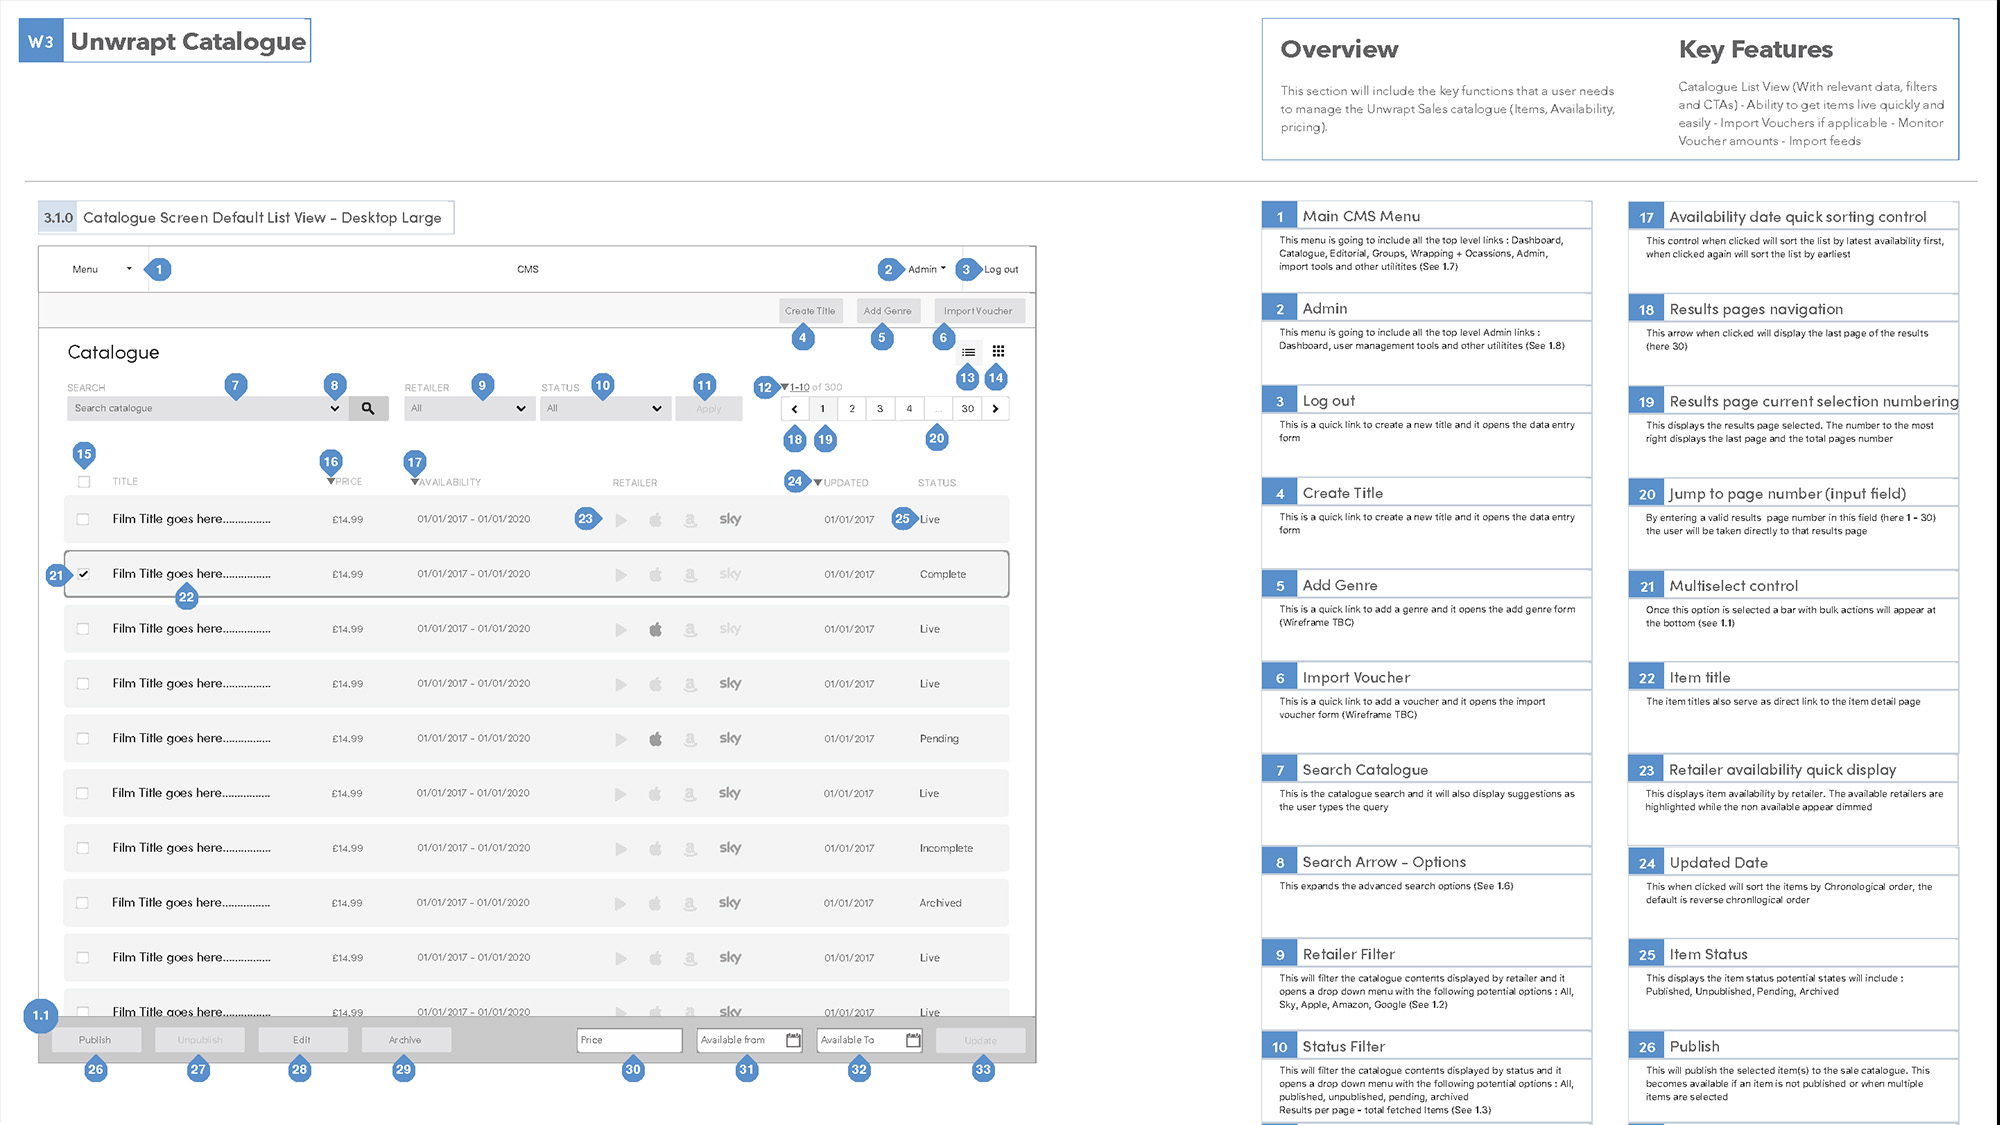Open the Menu dropdown in CMS header
This screenshot has width=2000, height=1125.
101,269
